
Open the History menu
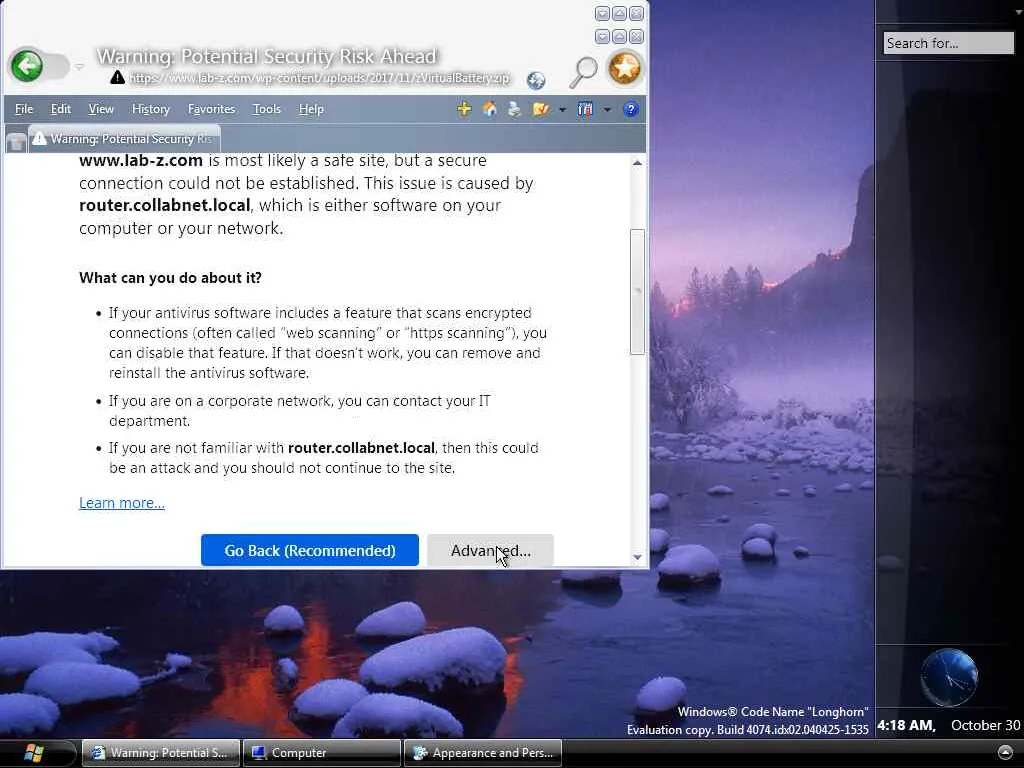[151, 109]
